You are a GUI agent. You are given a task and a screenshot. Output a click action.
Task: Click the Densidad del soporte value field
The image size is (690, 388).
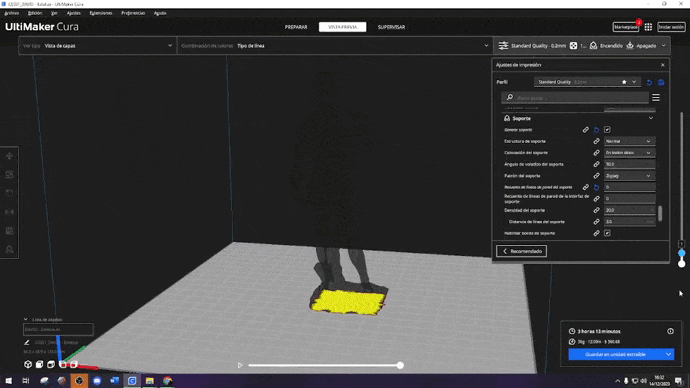(x=629, y=210)
